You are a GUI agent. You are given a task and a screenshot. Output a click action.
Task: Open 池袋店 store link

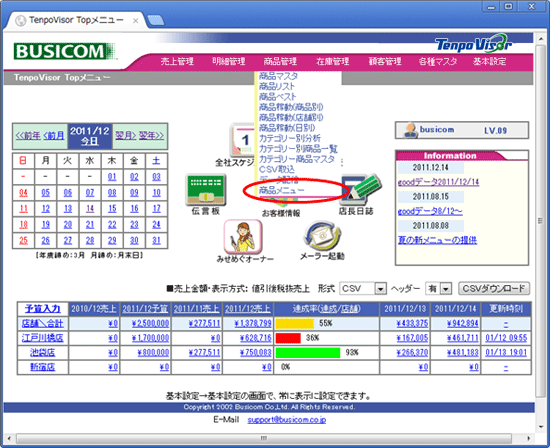tap(42, 353)
